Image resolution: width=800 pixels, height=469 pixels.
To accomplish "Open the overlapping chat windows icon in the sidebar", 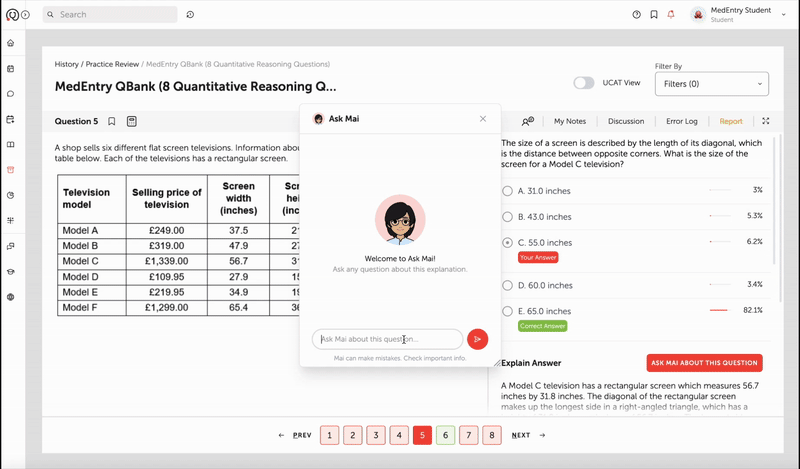I will (x=11, y=246).
